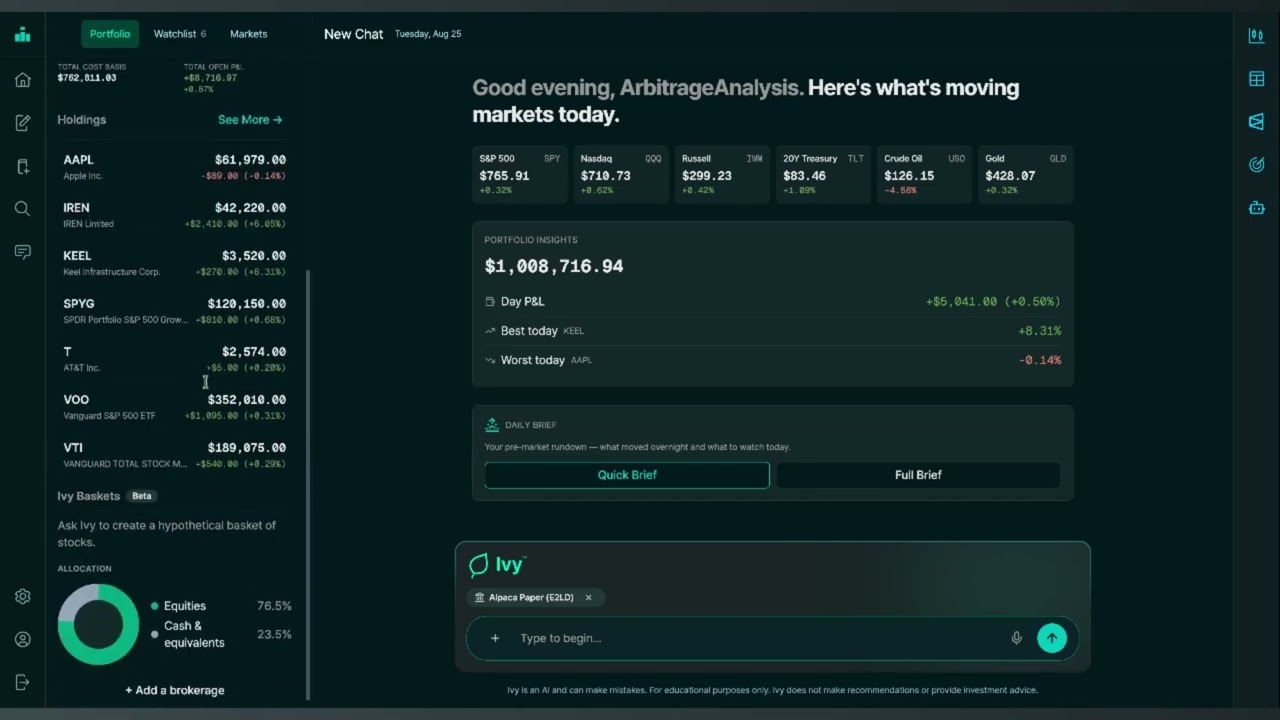Open the VOO holding row

pyautogui.click(x=174, y=407)
